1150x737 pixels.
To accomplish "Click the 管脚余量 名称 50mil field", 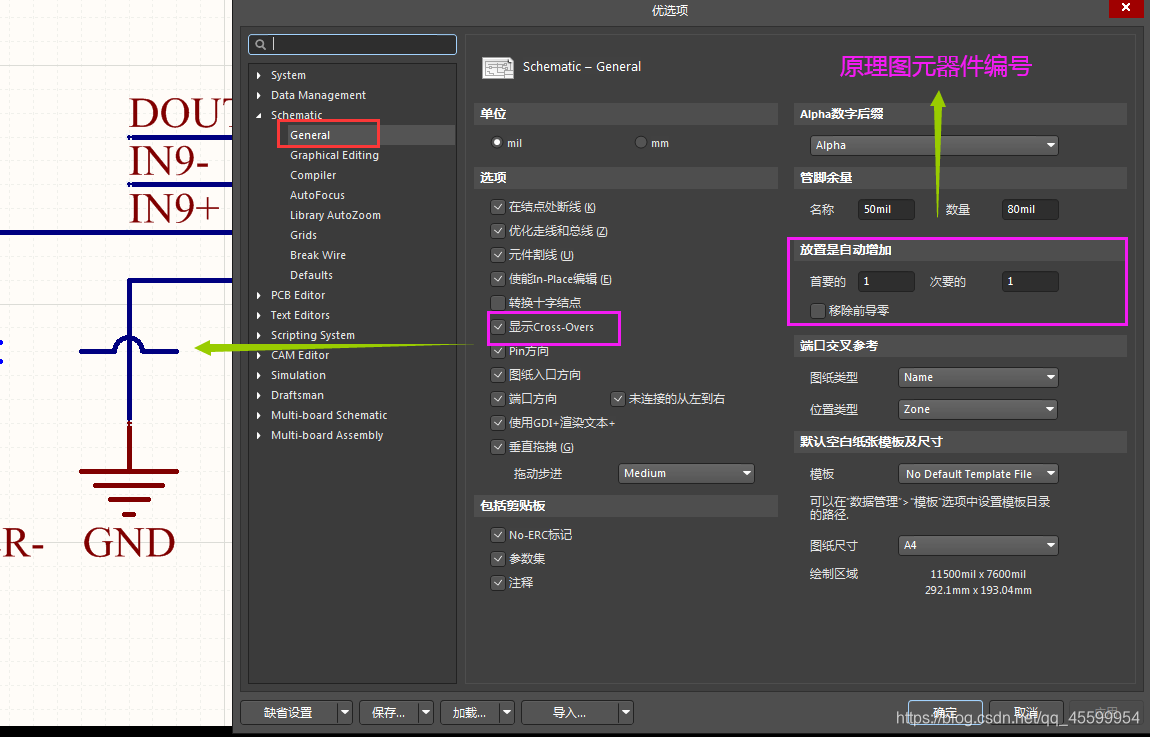I will [x=886, y=210].
